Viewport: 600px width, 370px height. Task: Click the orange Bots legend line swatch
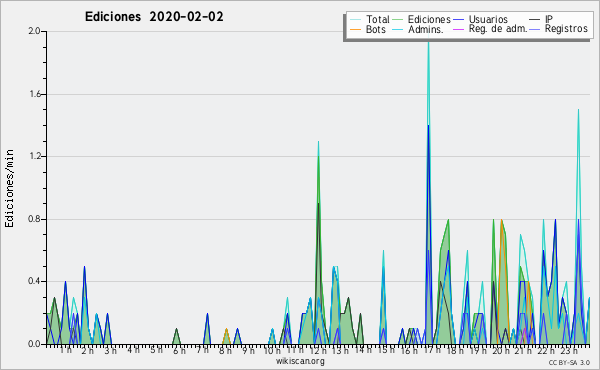click(355, 29)
